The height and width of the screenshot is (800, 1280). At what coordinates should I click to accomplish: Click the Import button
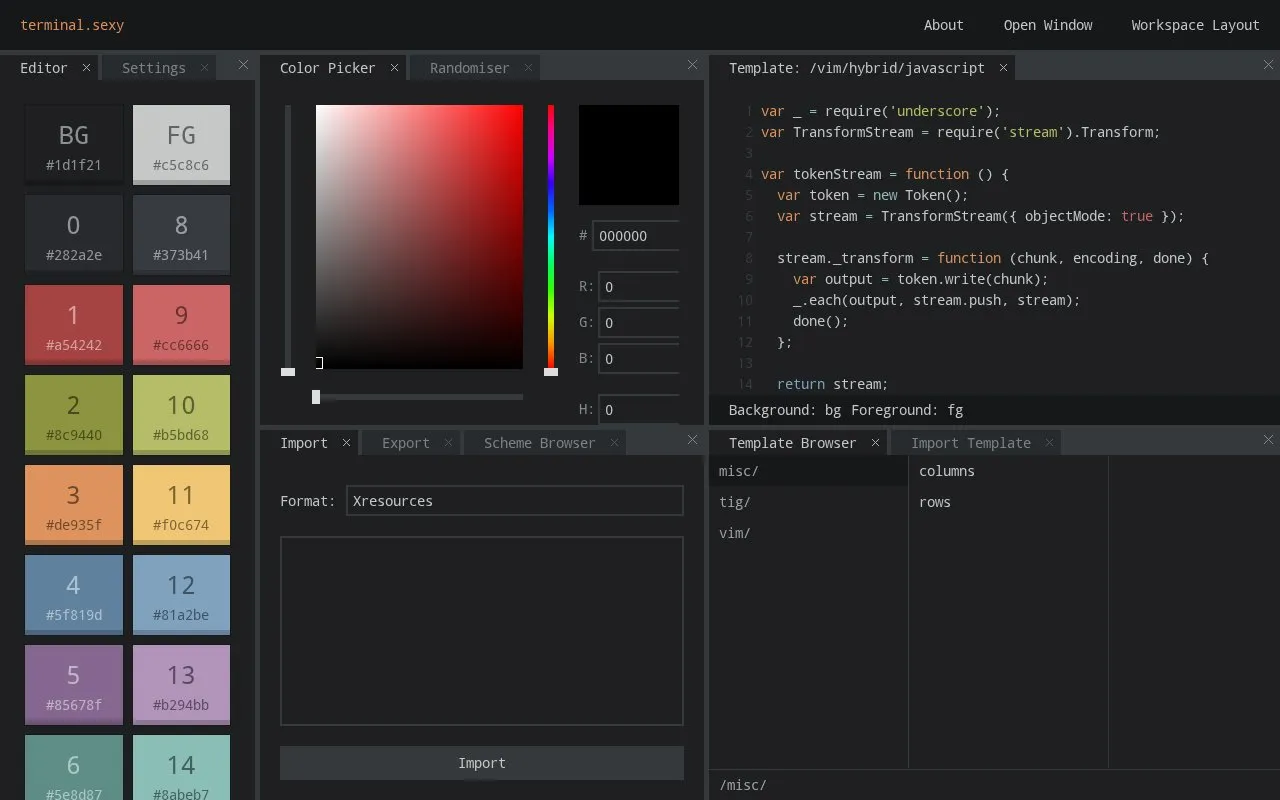(482, 763)
